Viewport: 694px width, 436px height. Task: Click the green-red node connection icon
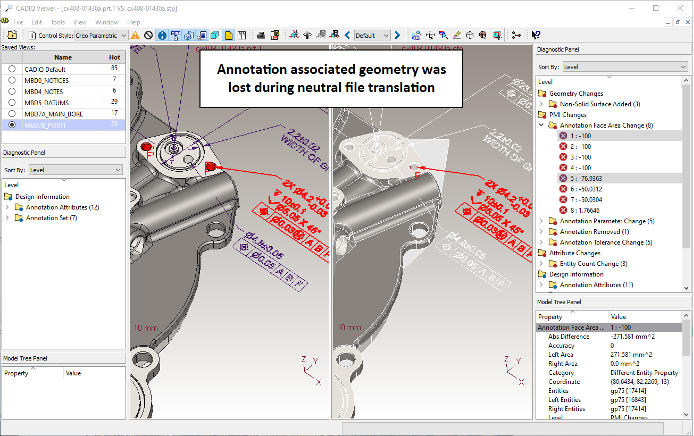point(516,35)
